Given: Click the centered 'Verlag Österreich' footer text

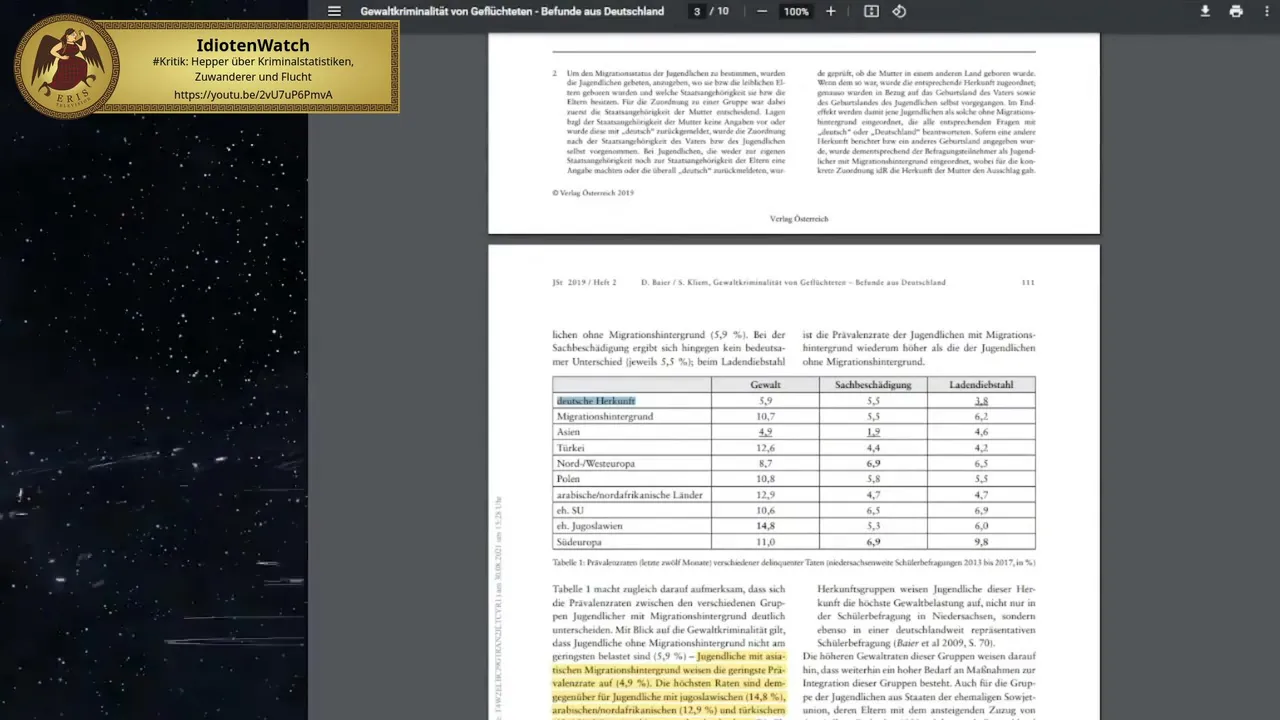Looking at the screenshot, I should pyautogui.click(x=799, y=218).
